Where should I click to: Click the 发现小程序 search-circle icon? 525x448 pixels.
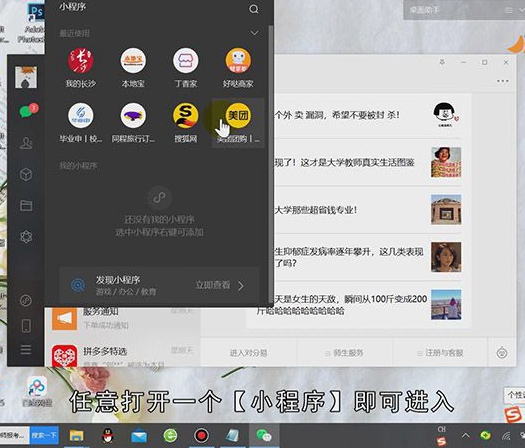coord(78,285)
